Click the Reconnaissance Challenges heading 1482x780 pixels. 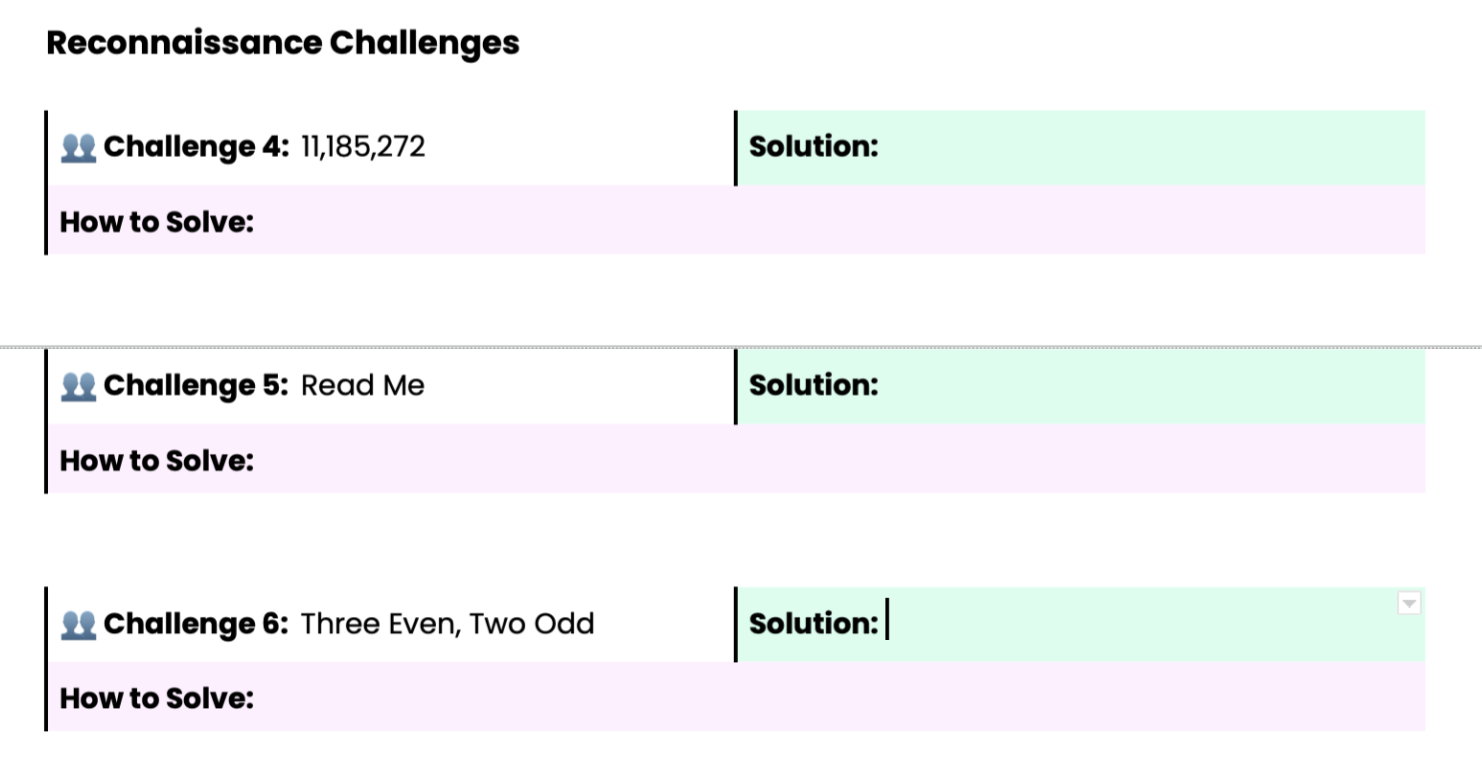coord(283,43)
